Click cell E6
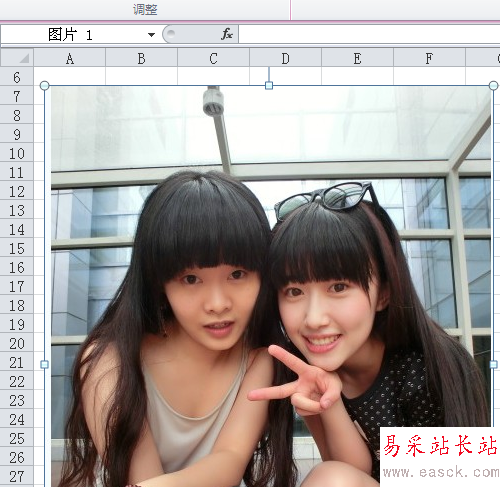The image size is (500, 487). [x=358, y=76]
